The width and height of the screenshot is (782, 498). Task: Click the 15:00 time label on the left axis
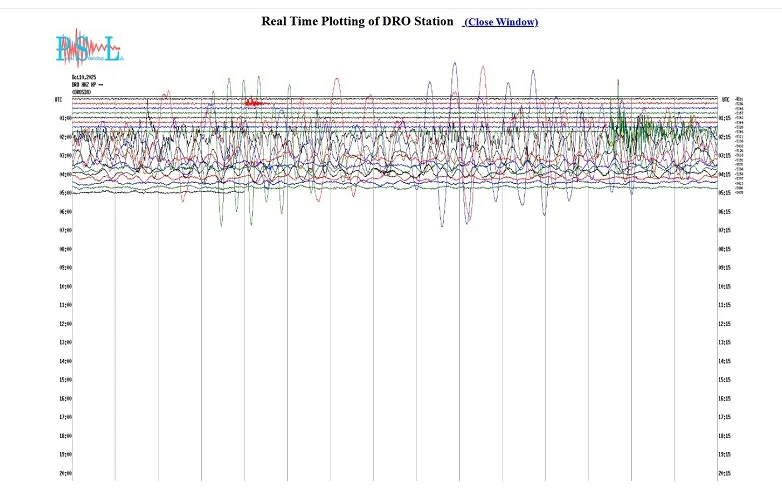[x=65, y=380]
